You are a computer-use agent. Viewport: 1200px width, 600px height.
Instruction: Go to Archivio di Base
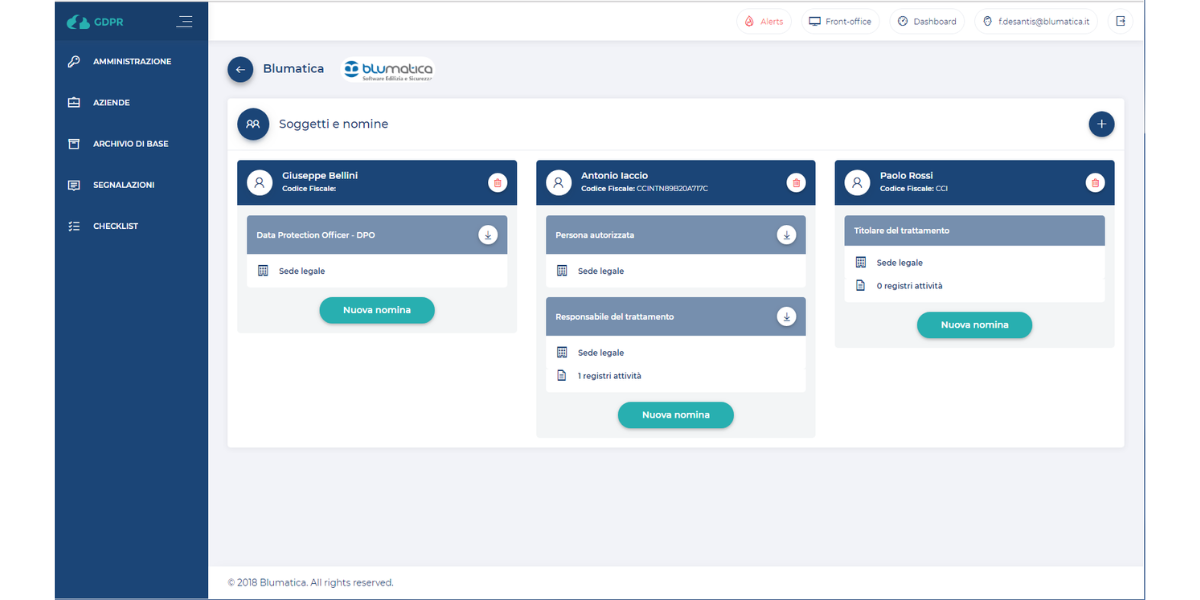coord(130,144)
